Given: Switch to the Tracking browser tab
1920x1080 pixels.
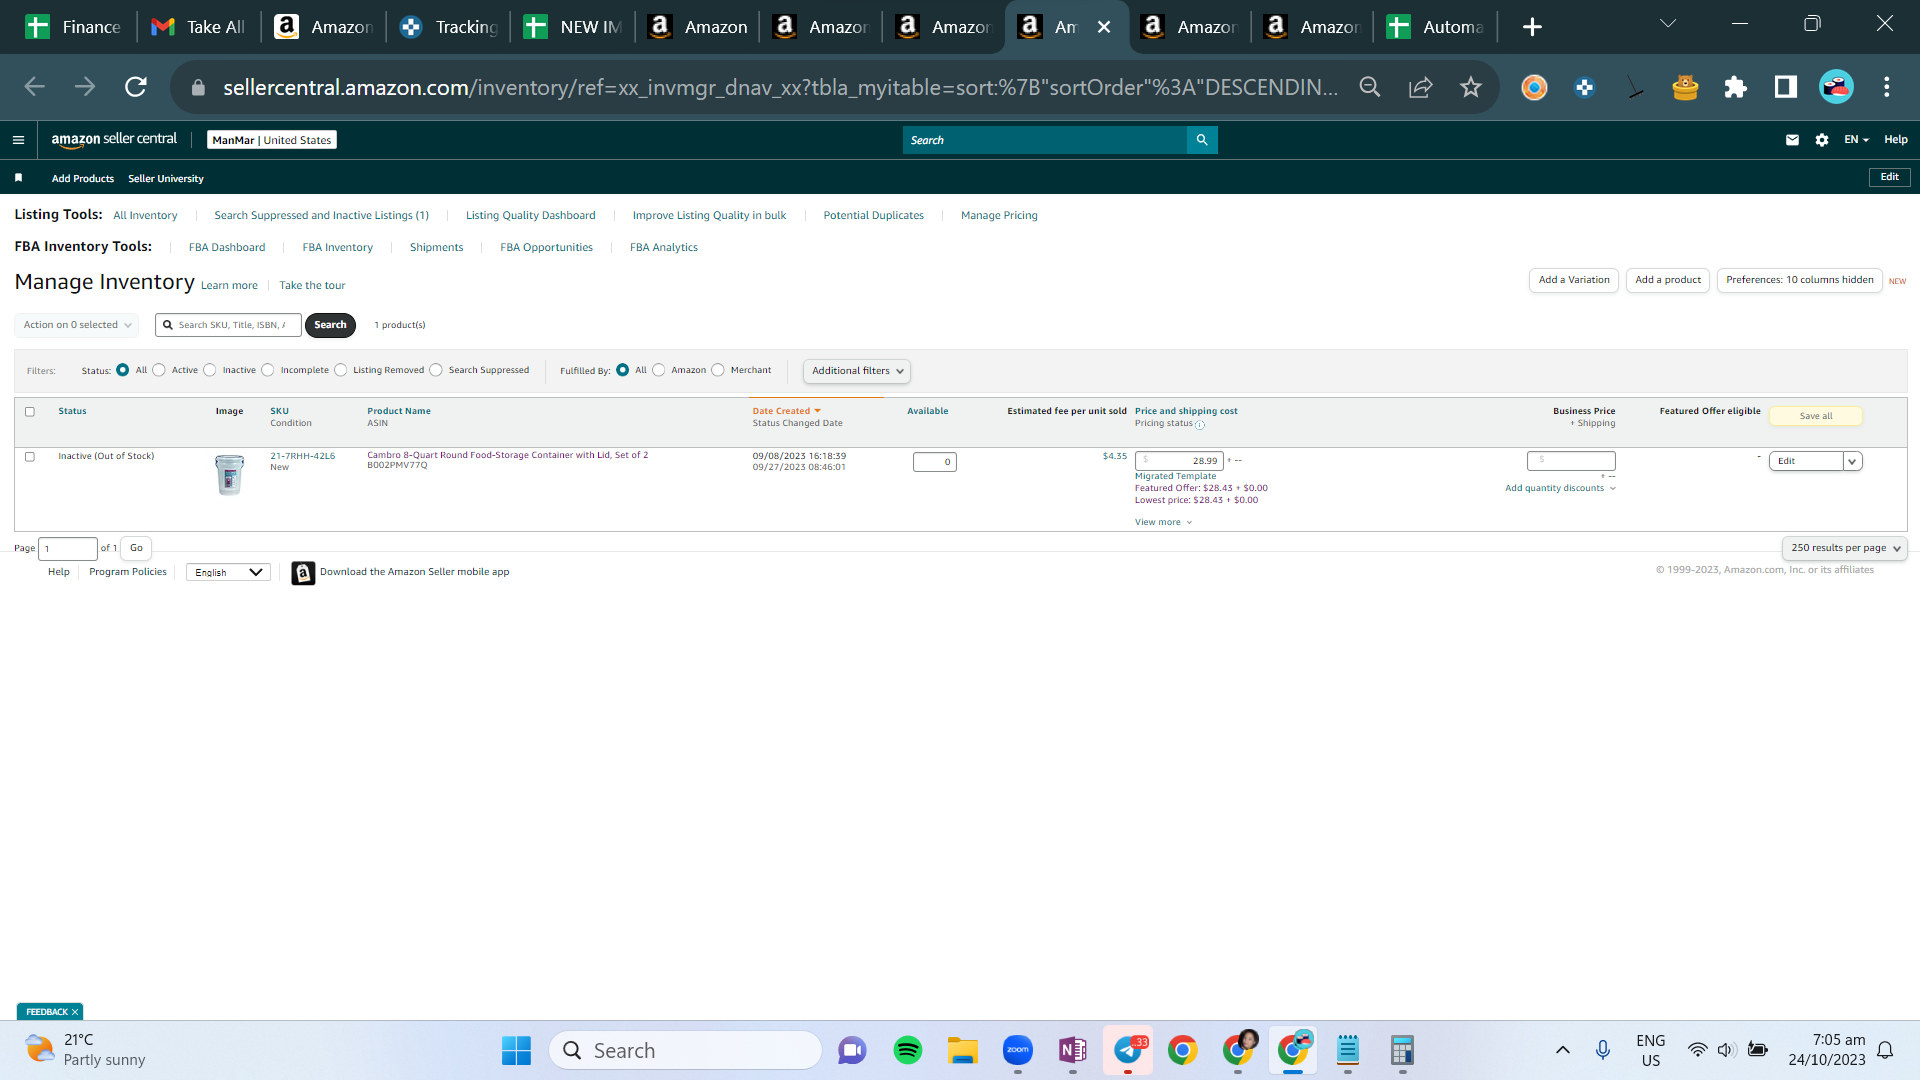Looking at the screenshot, I should 448,27.
